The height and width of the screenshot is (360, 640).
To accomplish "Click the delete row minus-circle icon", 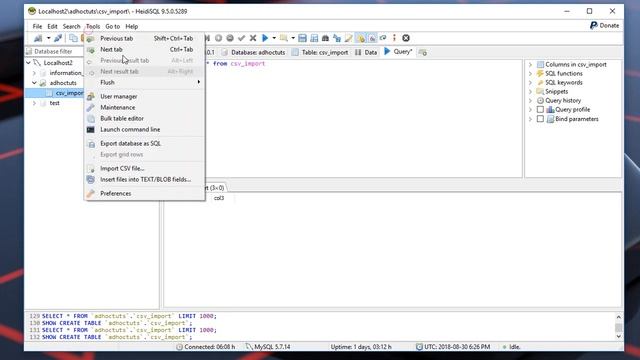I will pos(230,38).
